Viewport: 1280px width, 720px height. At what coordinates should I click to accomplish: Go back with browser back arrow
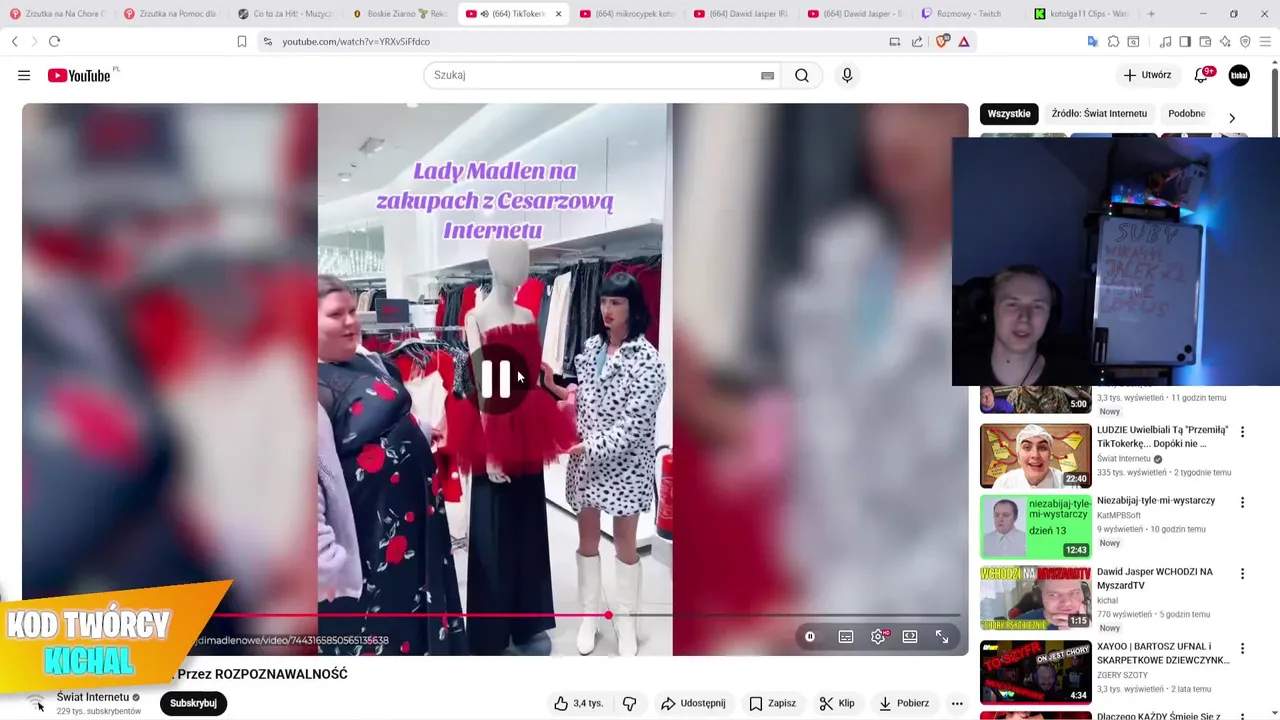14,42
